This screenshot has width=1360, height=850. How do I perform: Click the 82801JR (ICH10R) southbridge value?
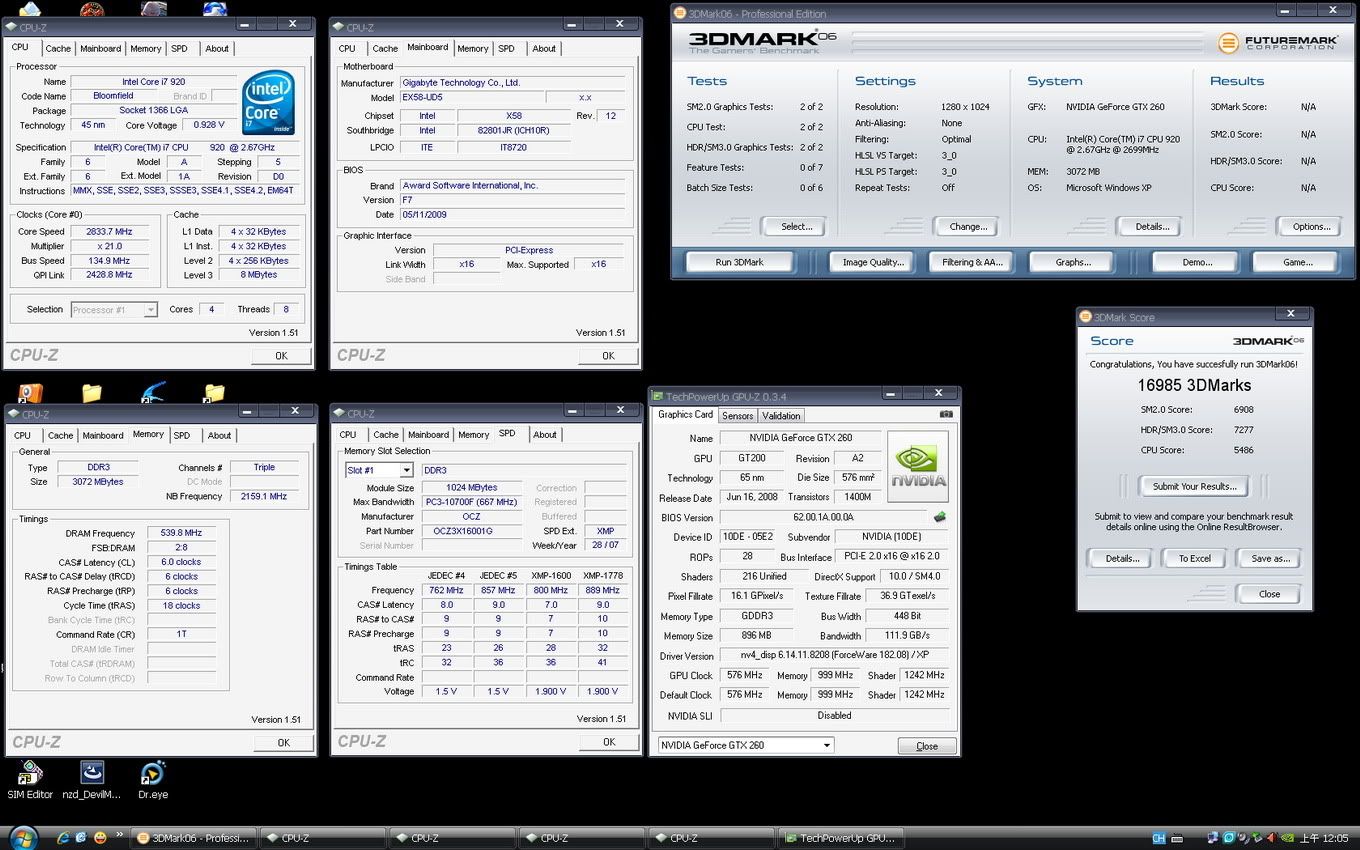[513, 131]
